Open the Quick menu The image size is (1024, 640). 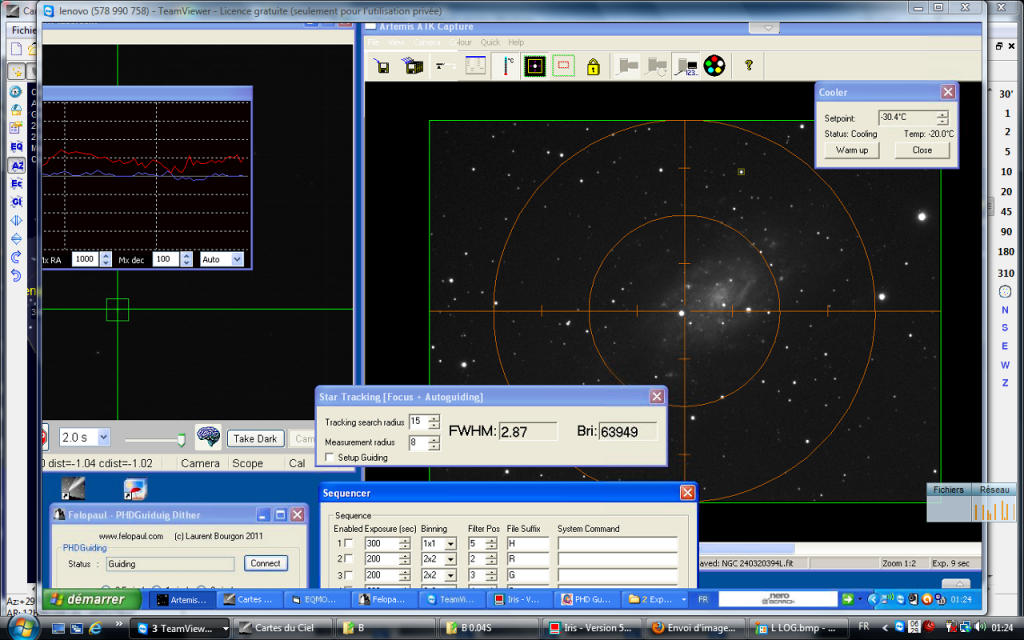[490, 43]
